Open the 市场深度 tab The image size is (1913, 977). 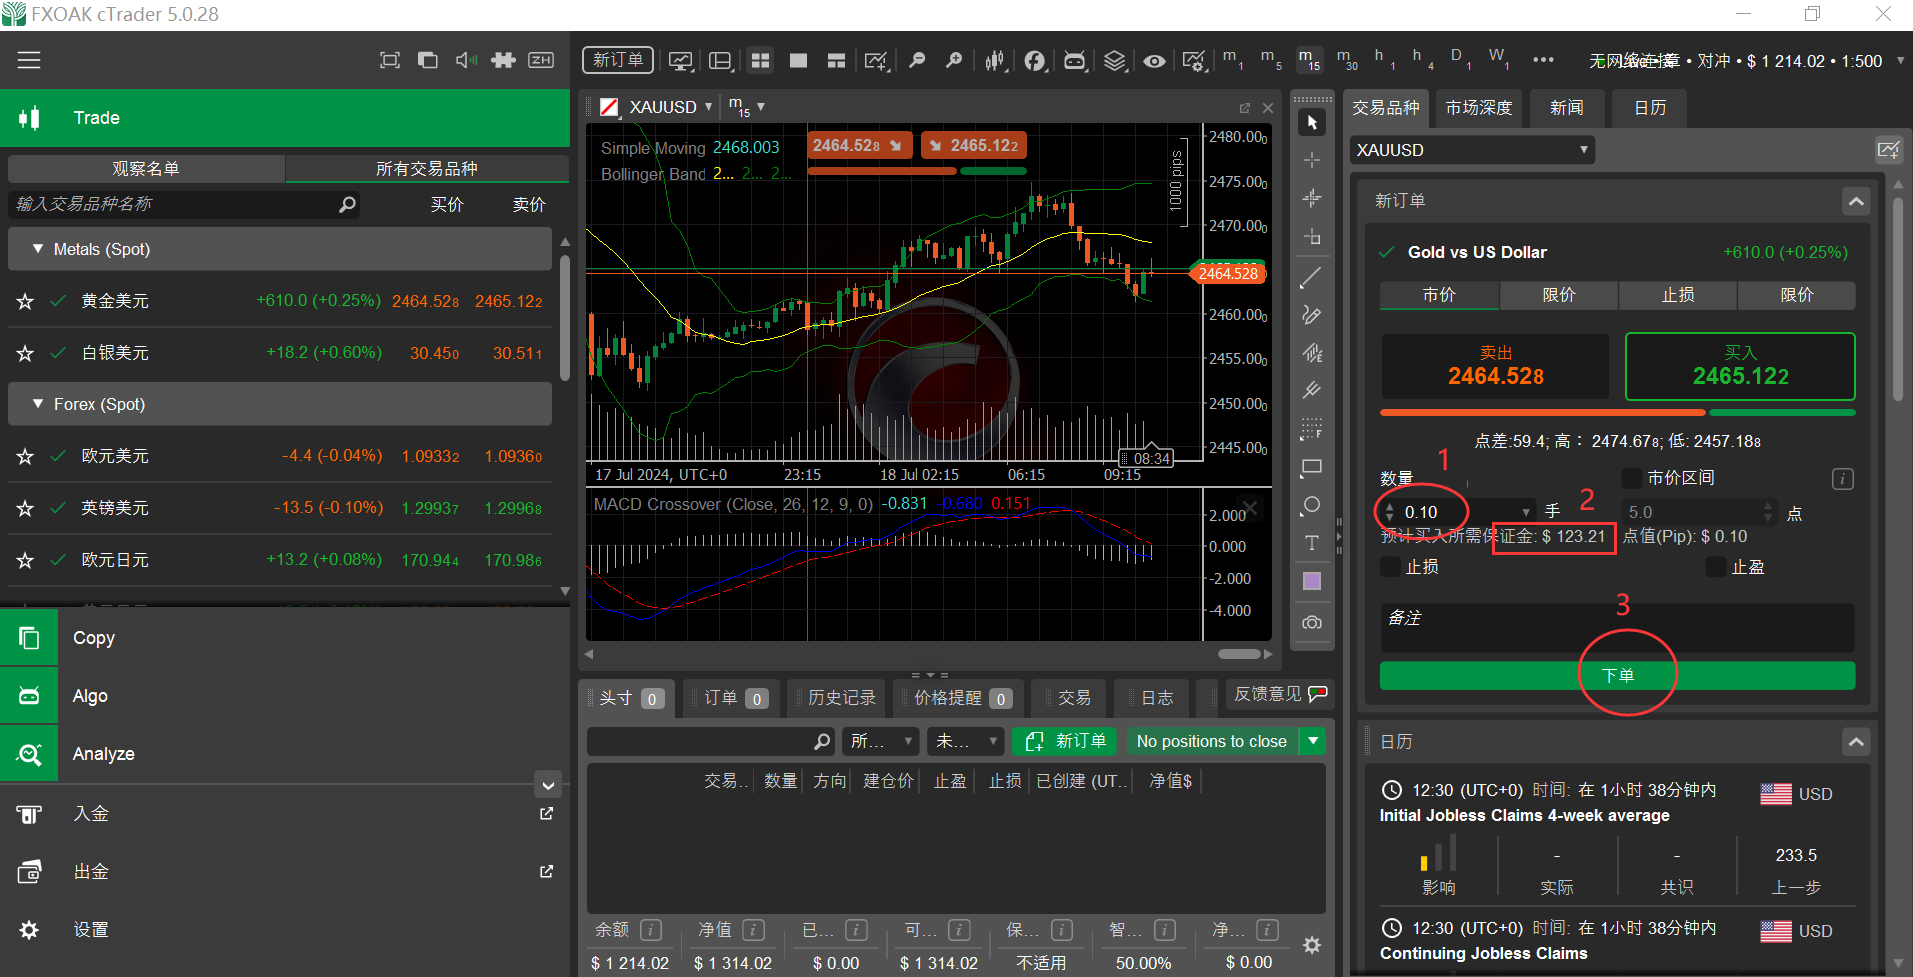[1479, 108]
